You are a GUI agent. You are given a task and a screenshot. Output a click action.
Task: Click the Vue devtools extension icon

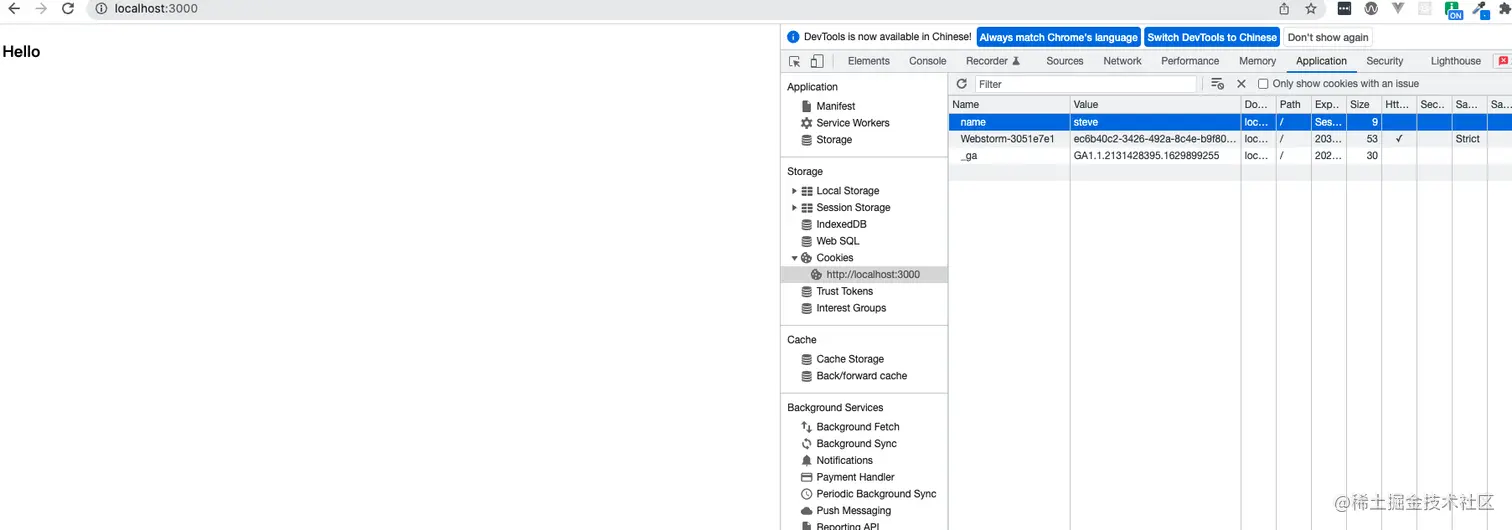[1398, 8]
